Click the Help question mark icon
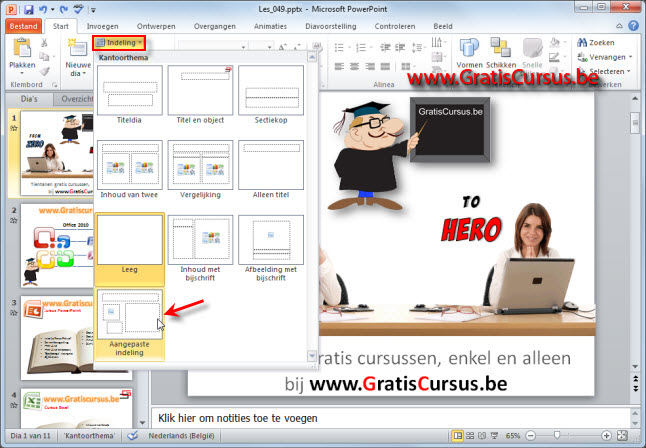This screenshot has width=646, height=448. tap(633, 26)
